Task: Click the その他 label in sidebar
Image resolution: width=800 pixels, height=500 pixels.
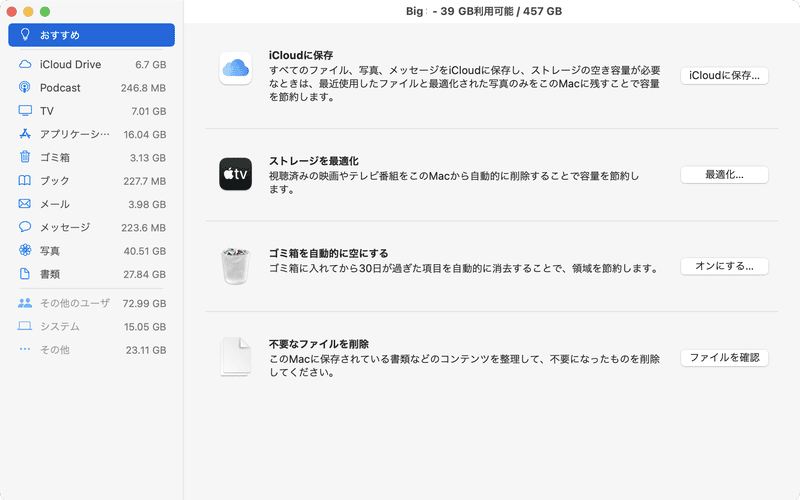Action: [x=55, y=350]
